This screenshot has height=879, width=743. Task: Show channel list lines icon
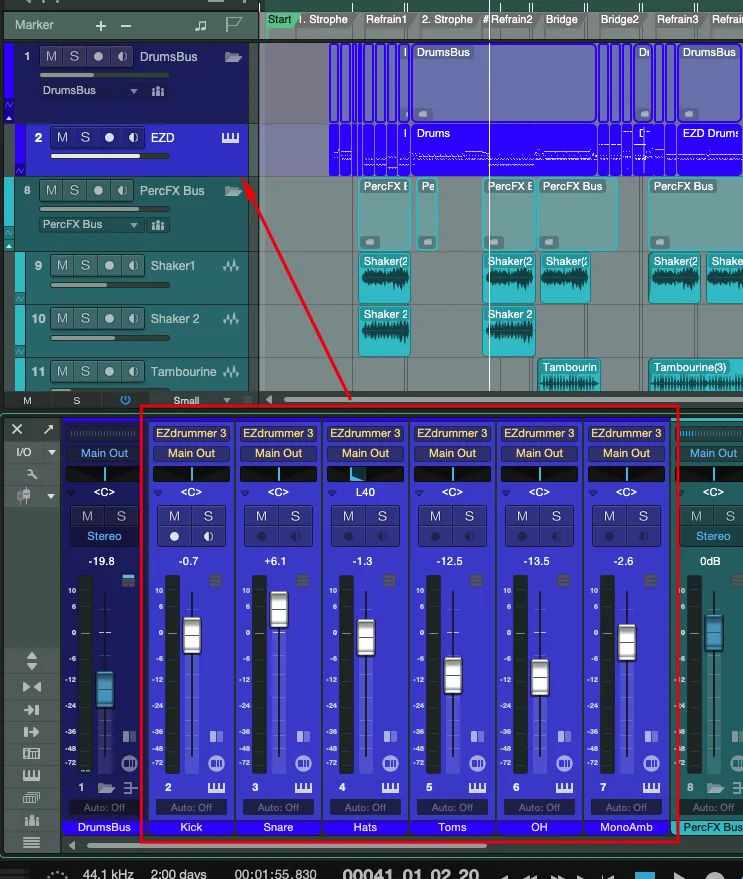point(31,842)
